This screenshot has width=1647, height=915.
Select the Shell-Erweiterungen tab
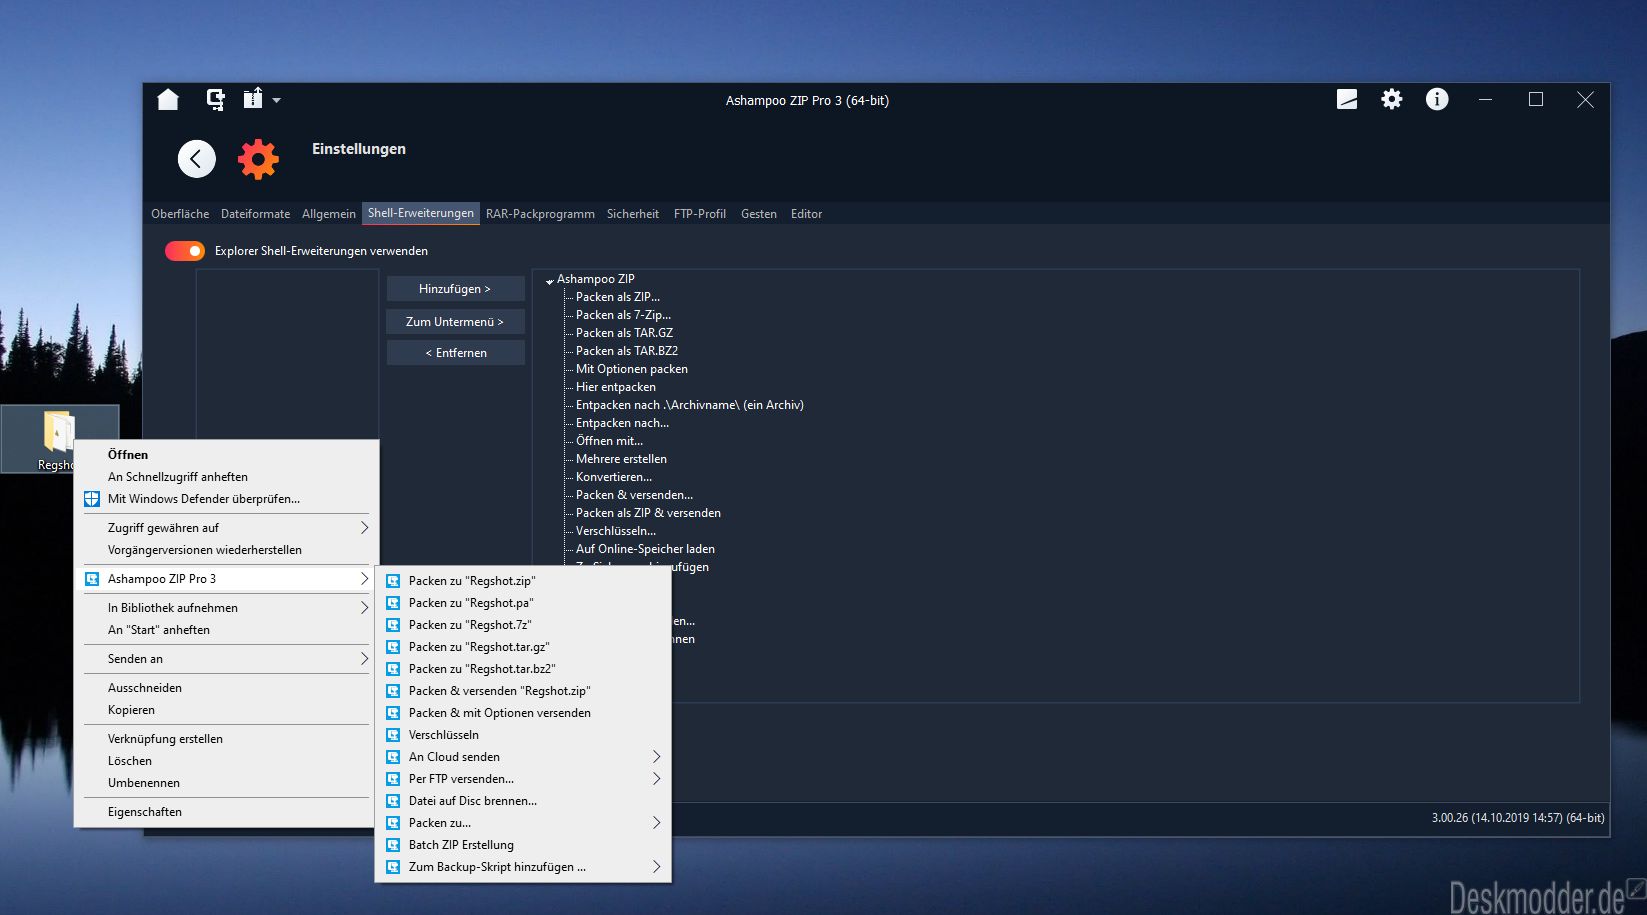421,213
